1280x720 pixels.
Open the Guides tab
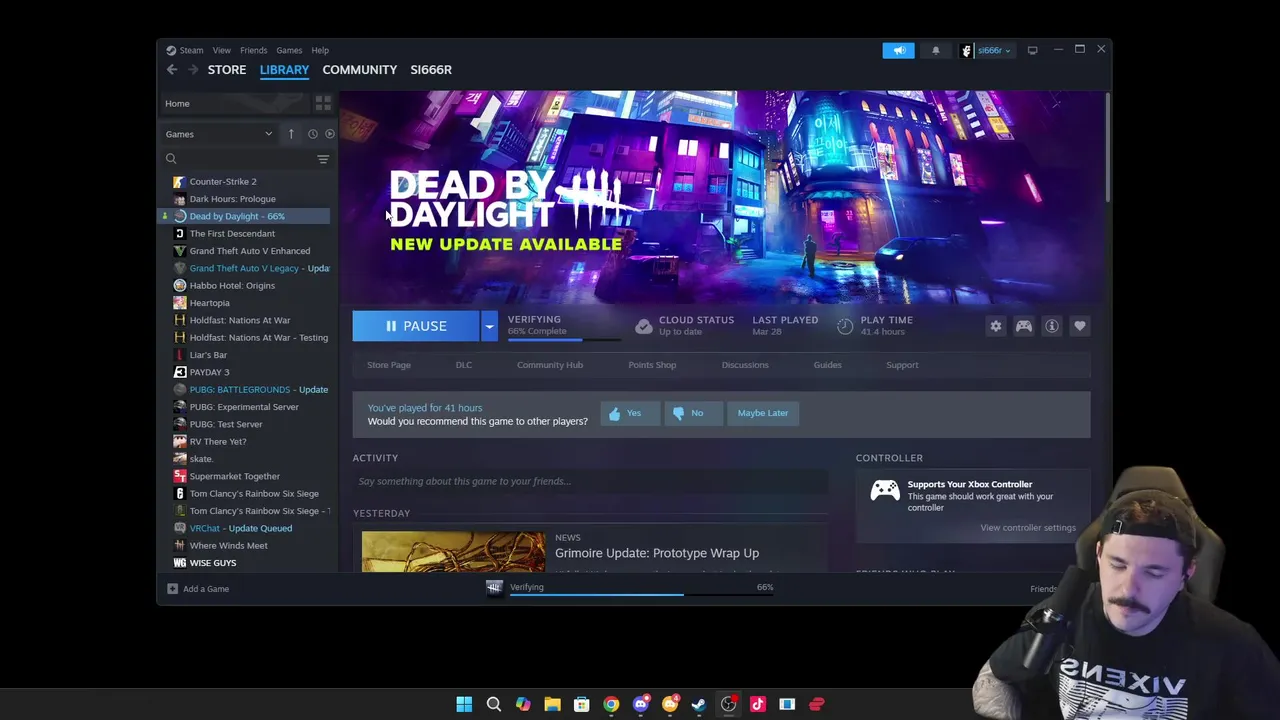point(827,365)
